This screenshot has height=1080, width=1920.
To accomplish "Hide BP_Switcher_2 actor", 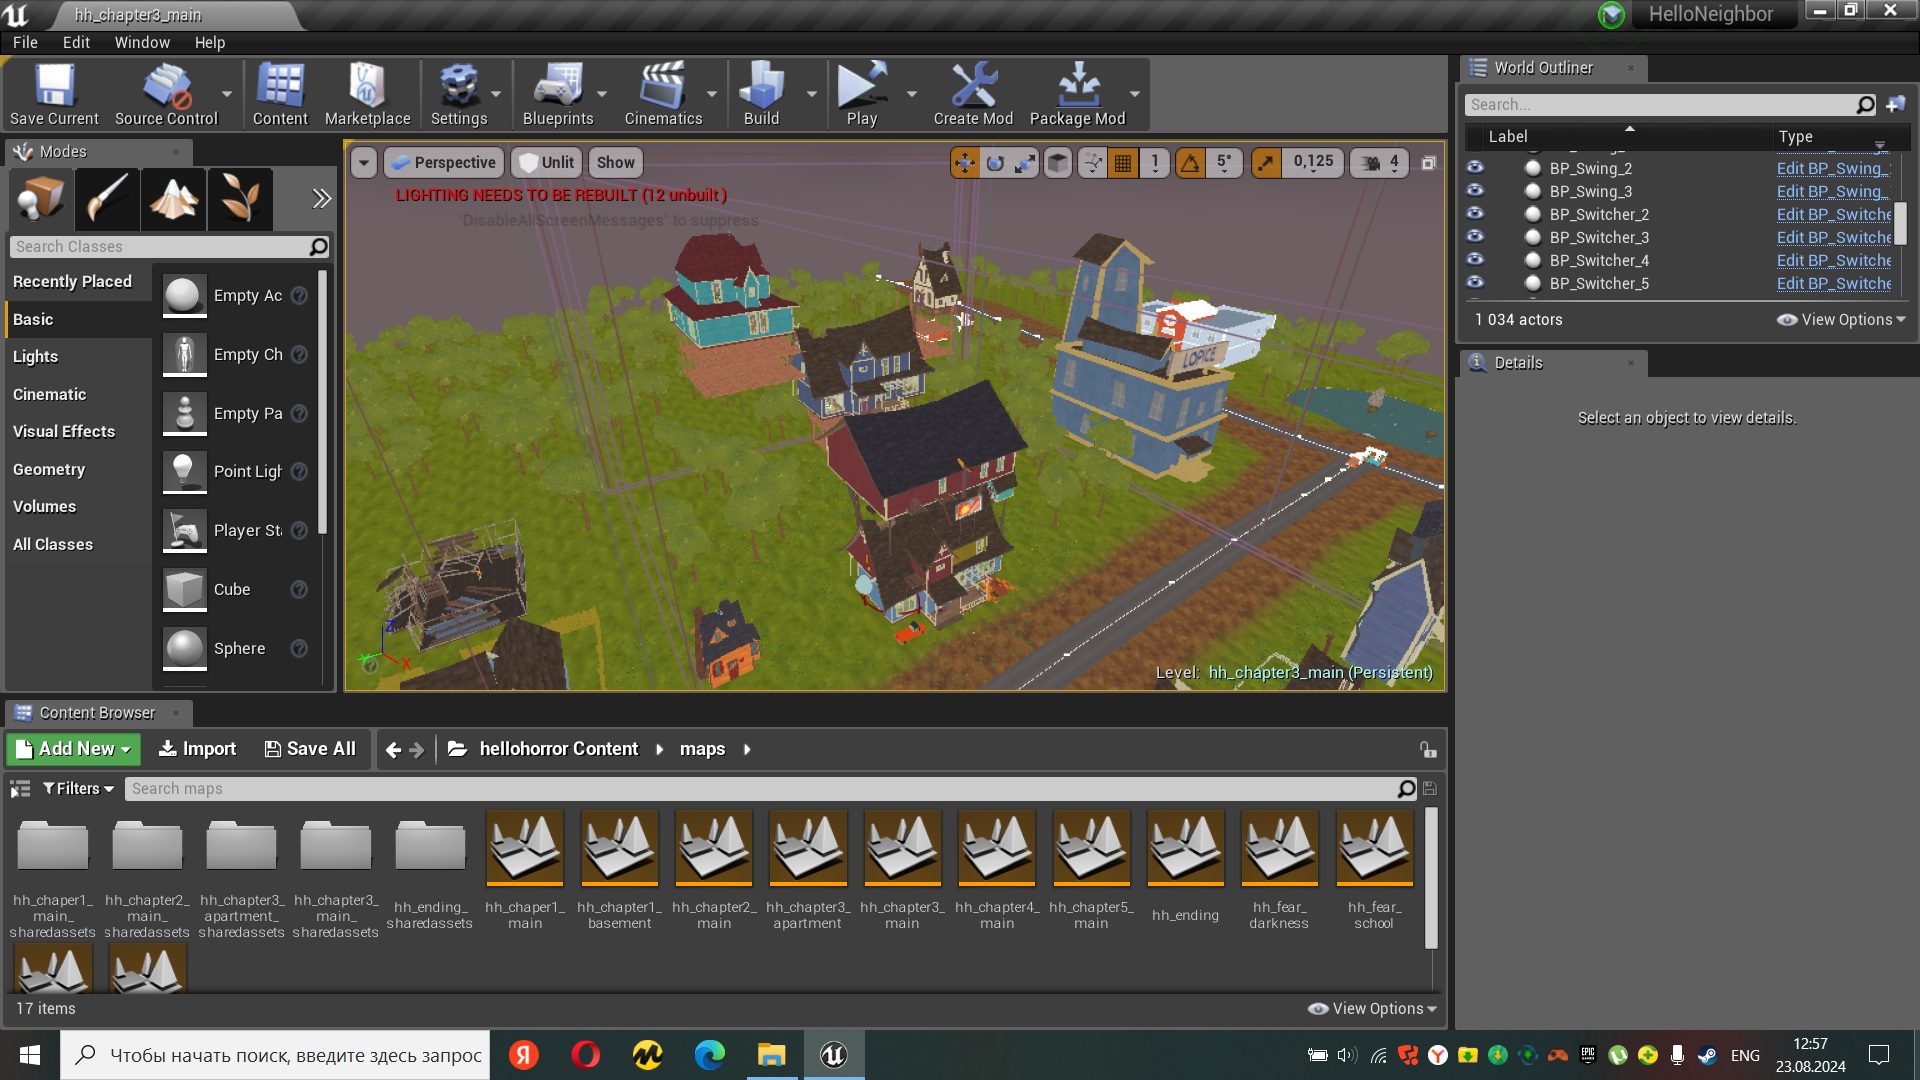I will point(1475,214).
